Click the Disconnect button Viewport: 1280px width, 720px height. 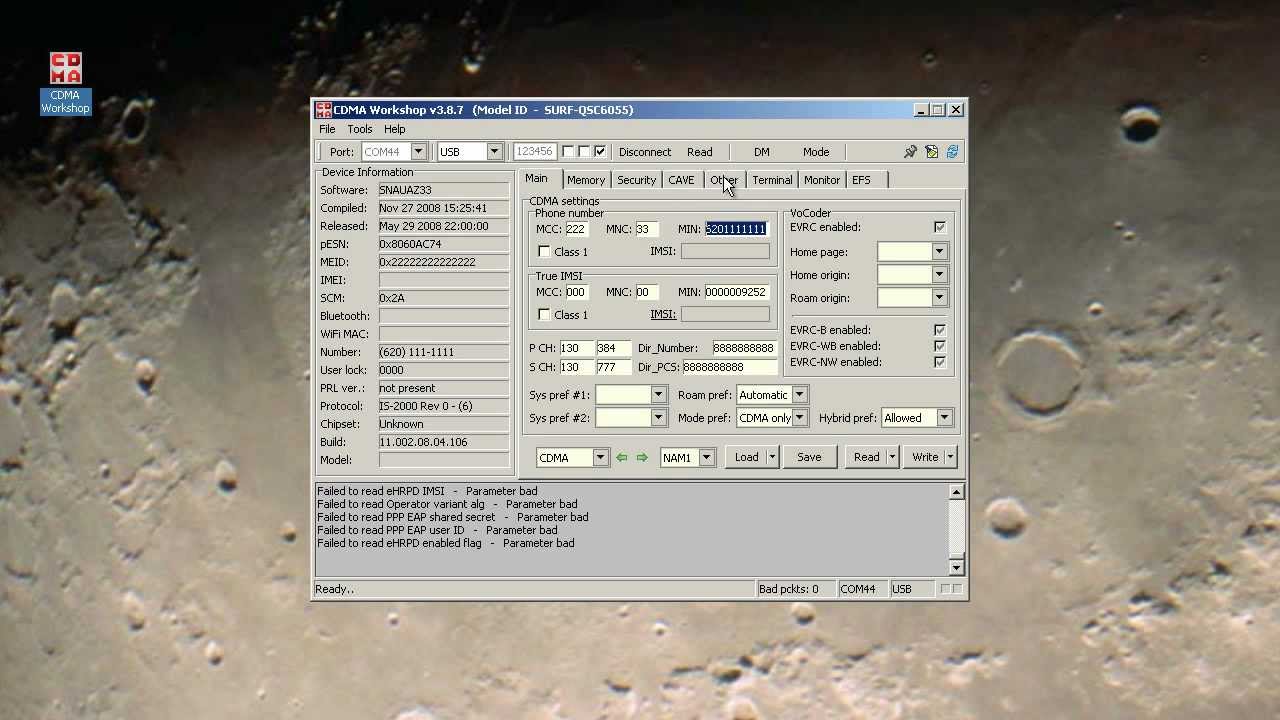(645, 152)
